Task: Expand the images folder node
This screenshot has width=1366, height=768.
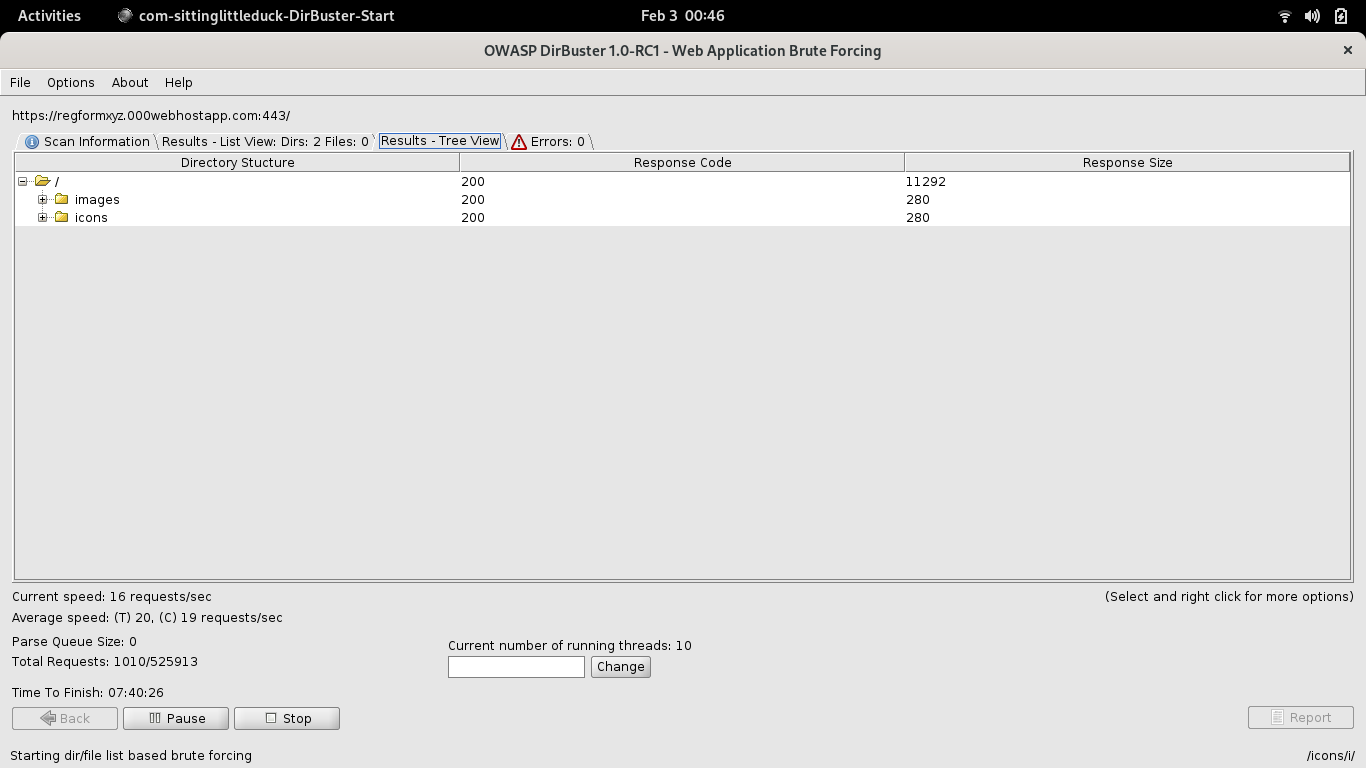Action: tap(42, 199)
